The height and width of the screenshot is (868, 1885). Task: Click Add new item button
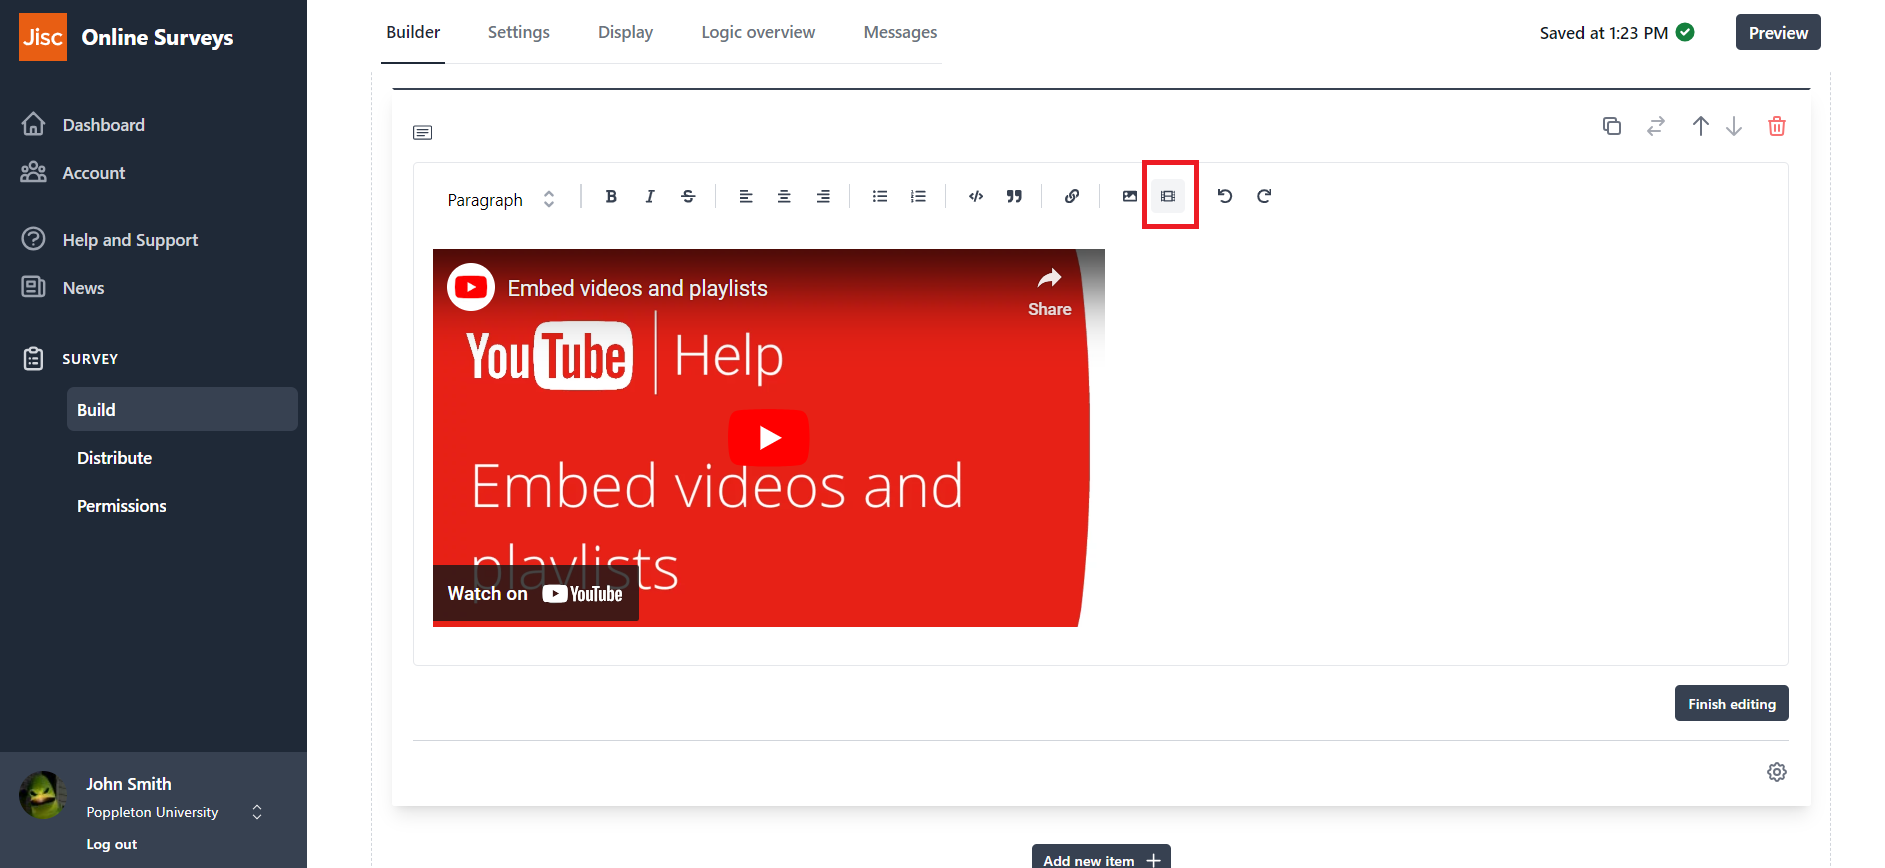click(1101, 858)
